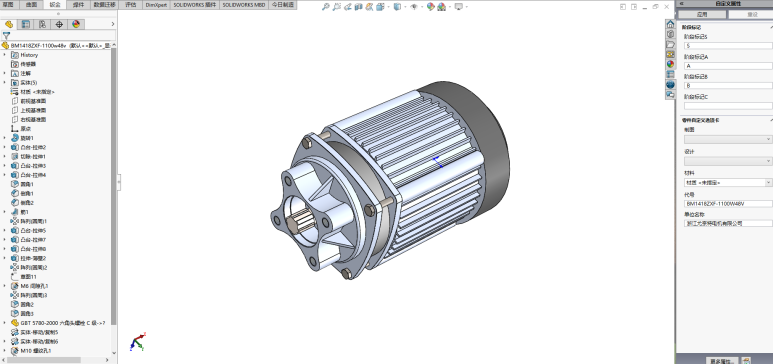Expand the 旋转1 revolve feature
This screenshot has width=773, height=364.
point(5,138)
